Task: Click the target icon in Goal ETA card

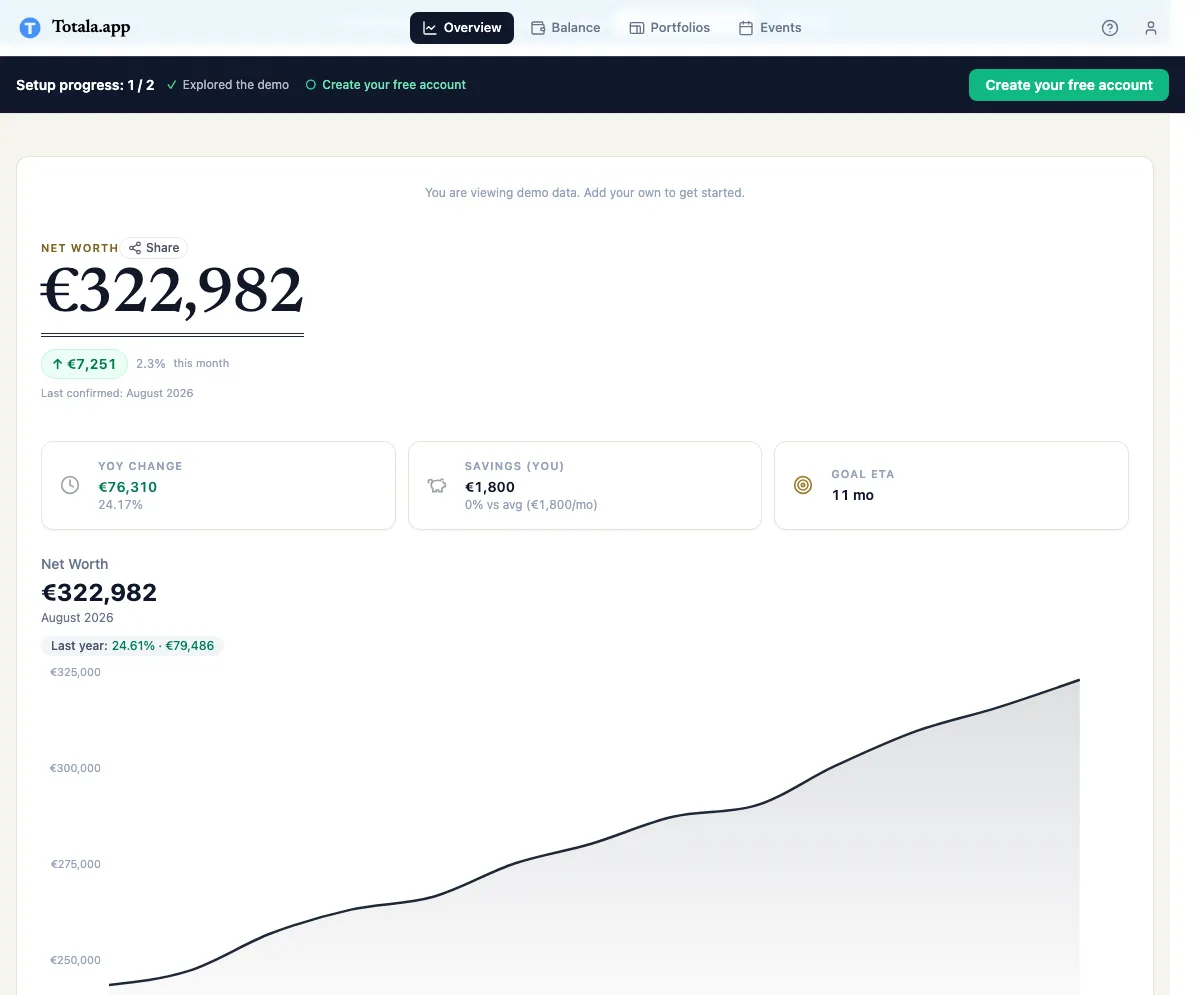Action: (x=803, y=485)
